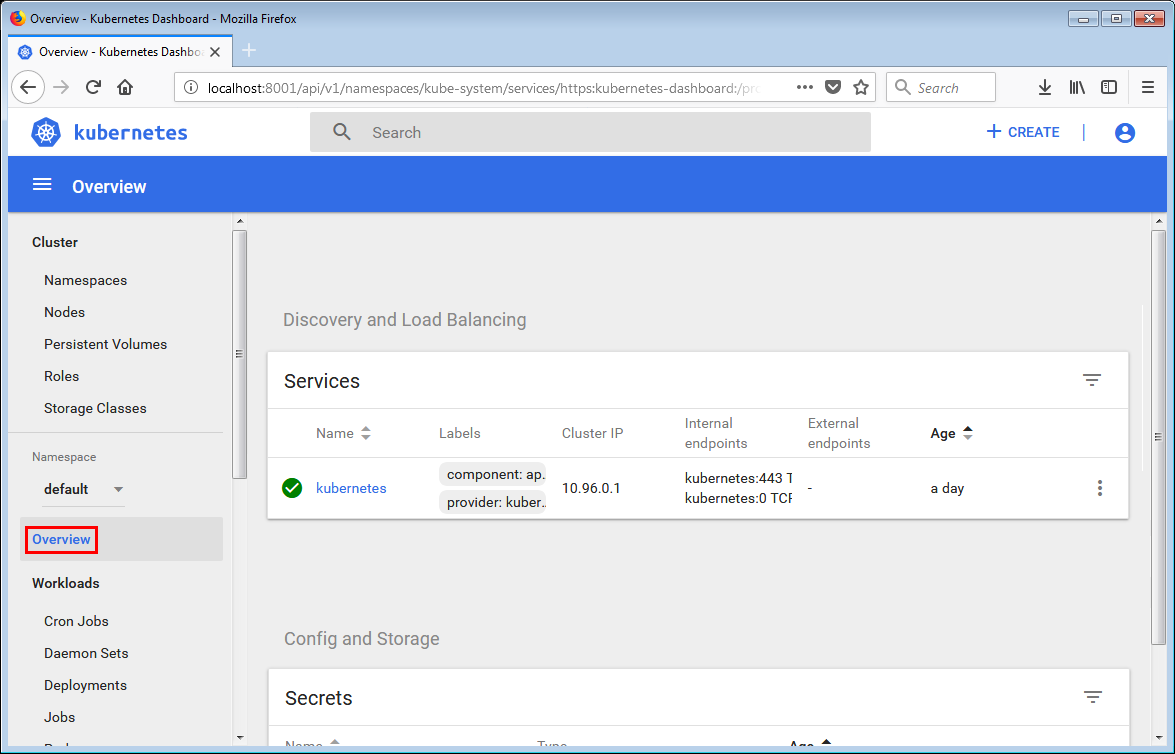Filter the Services table with filter icon

[x=1092, y=380]
